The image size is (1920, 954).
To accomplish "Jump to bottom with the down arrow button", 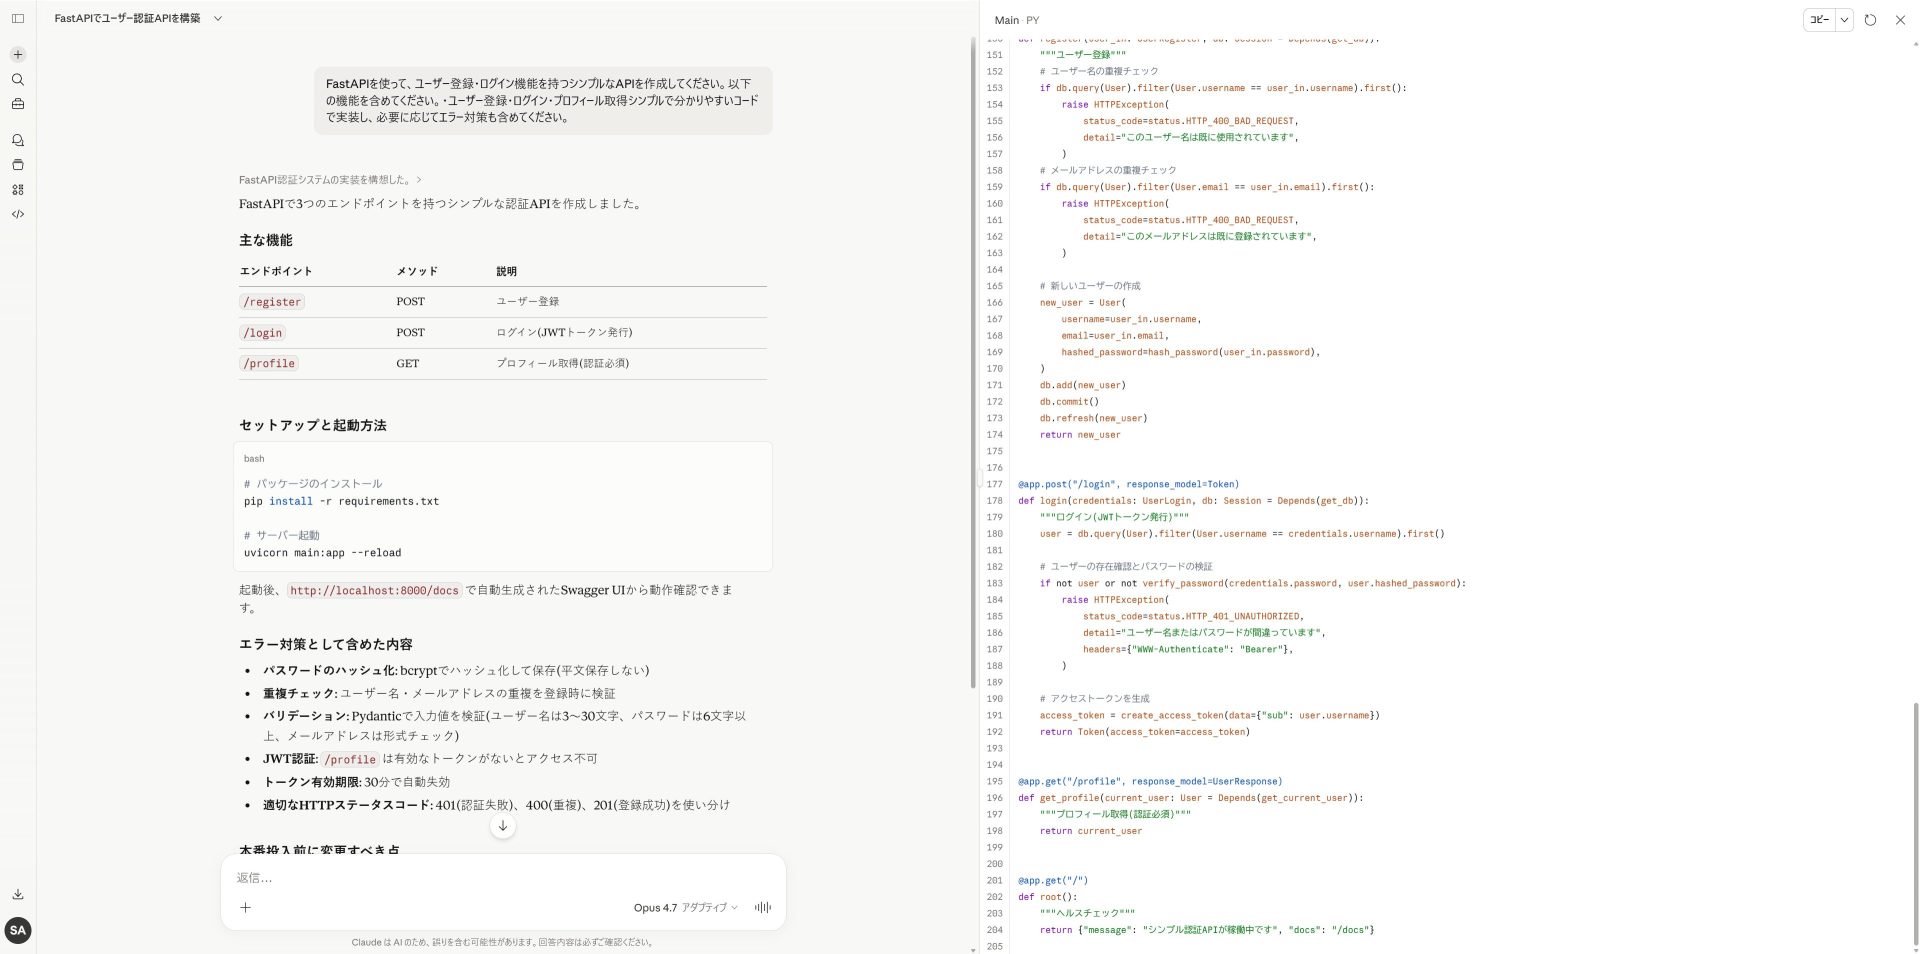I will coord(503,826).
